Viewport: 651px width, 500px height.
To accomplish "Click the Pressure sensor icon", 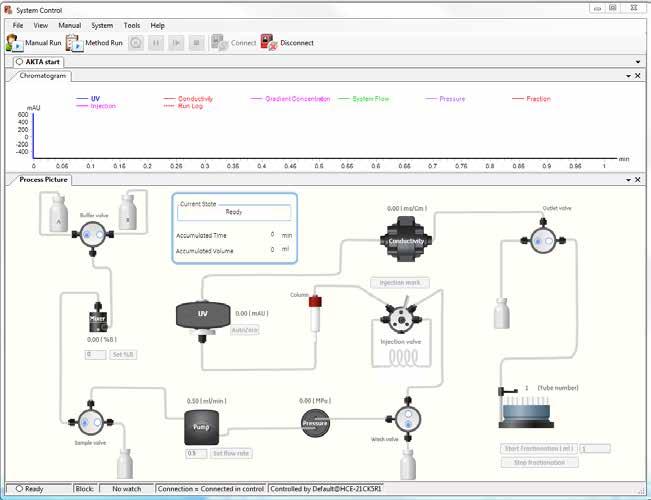I will coord(315,423).
